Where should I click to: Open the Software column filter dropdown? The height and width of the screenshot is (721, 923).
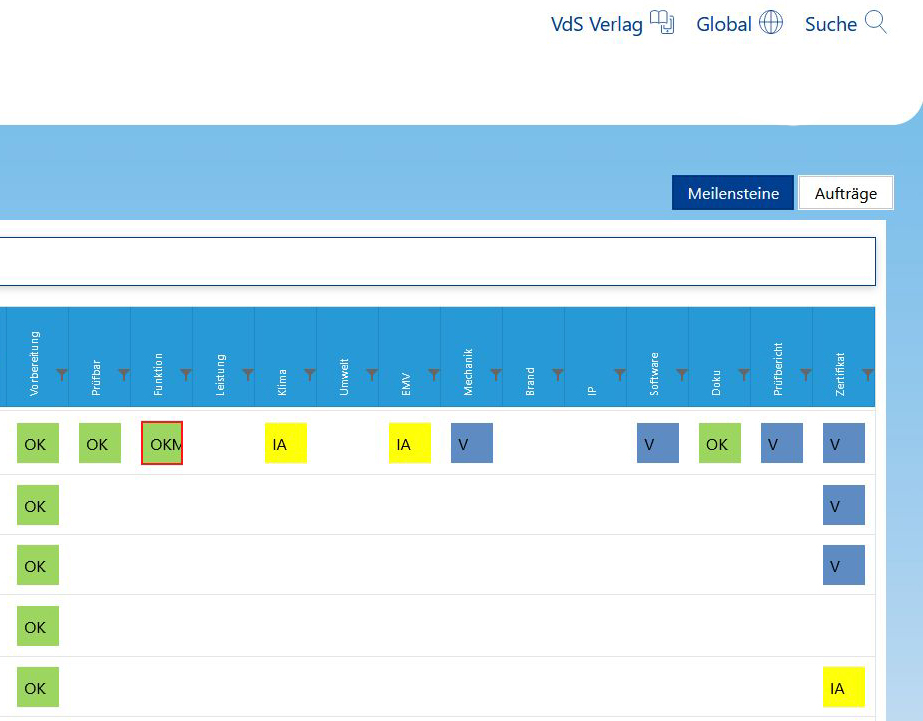pyautogui.click(x=682, y=375)
